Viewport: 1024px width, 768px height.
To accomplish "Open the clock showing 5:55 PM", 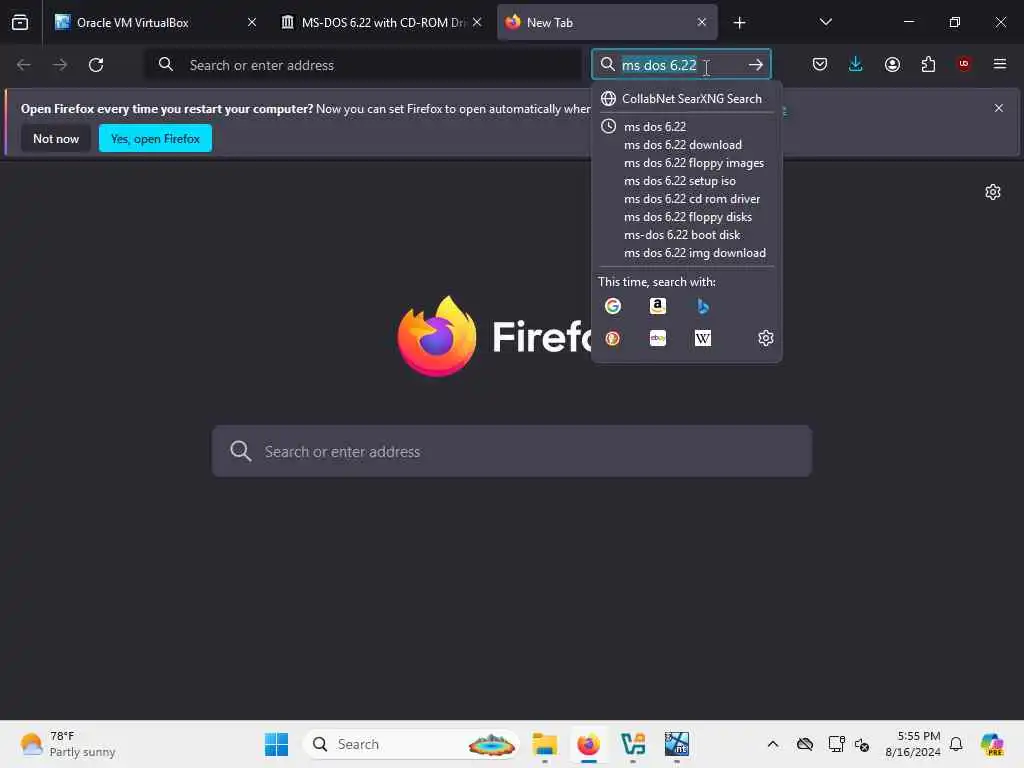I will [912, 744].
